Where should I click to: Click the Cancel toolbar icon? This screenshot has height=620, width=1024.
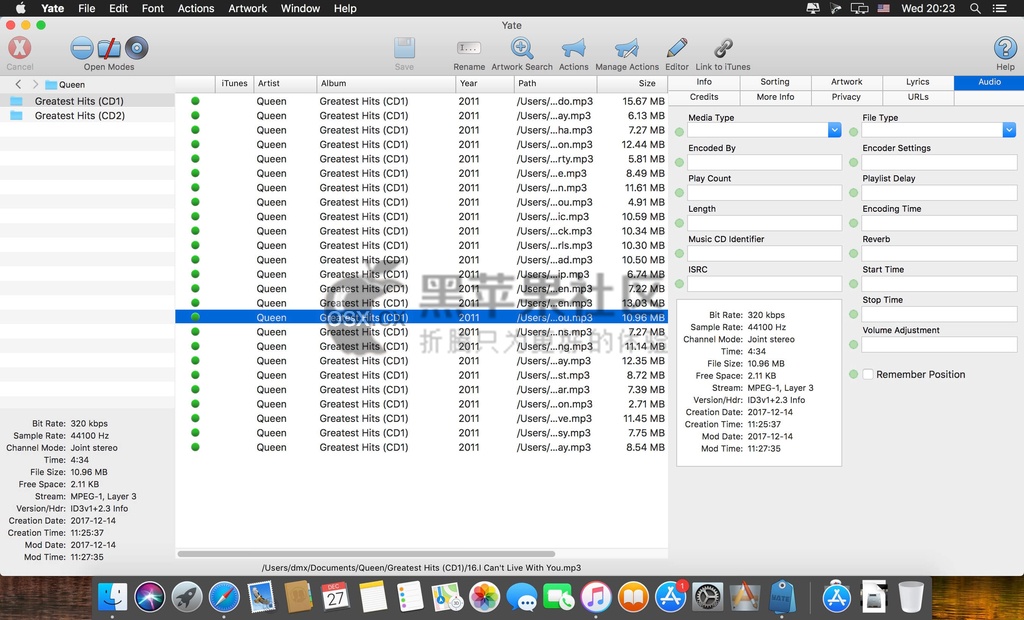20,48
